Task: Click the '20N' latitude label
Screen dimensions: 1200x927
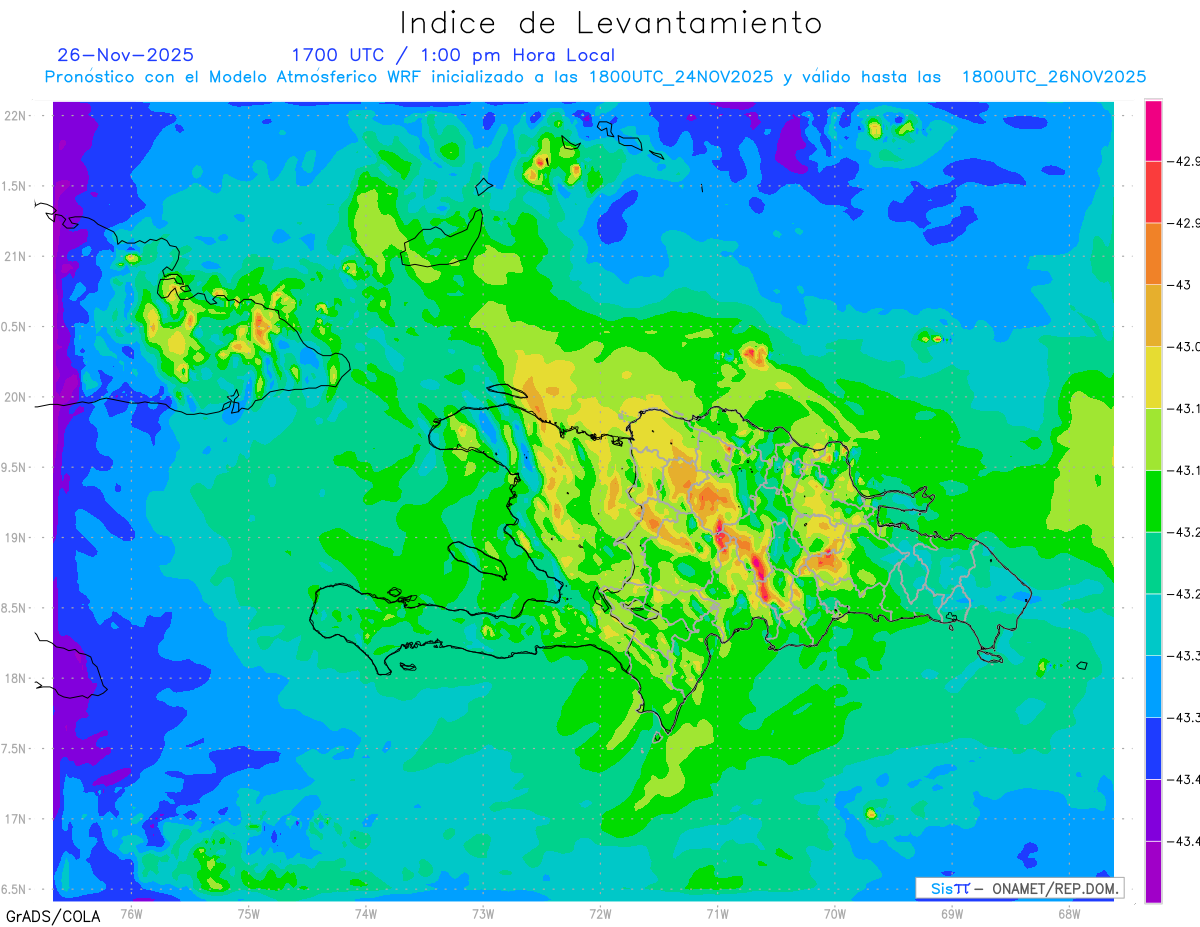Action: pos(16,397)
